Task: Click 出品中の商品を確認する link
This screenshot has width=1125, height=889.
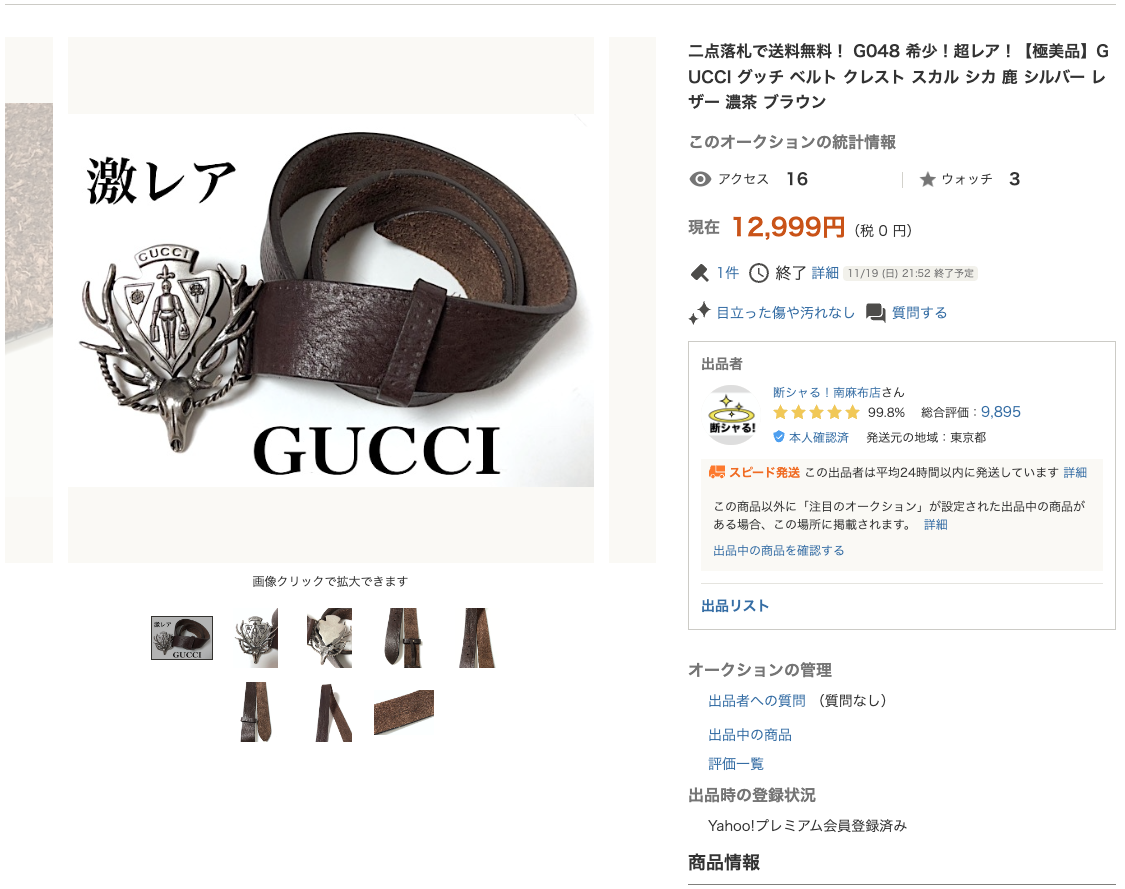Action: click(778, 550)
